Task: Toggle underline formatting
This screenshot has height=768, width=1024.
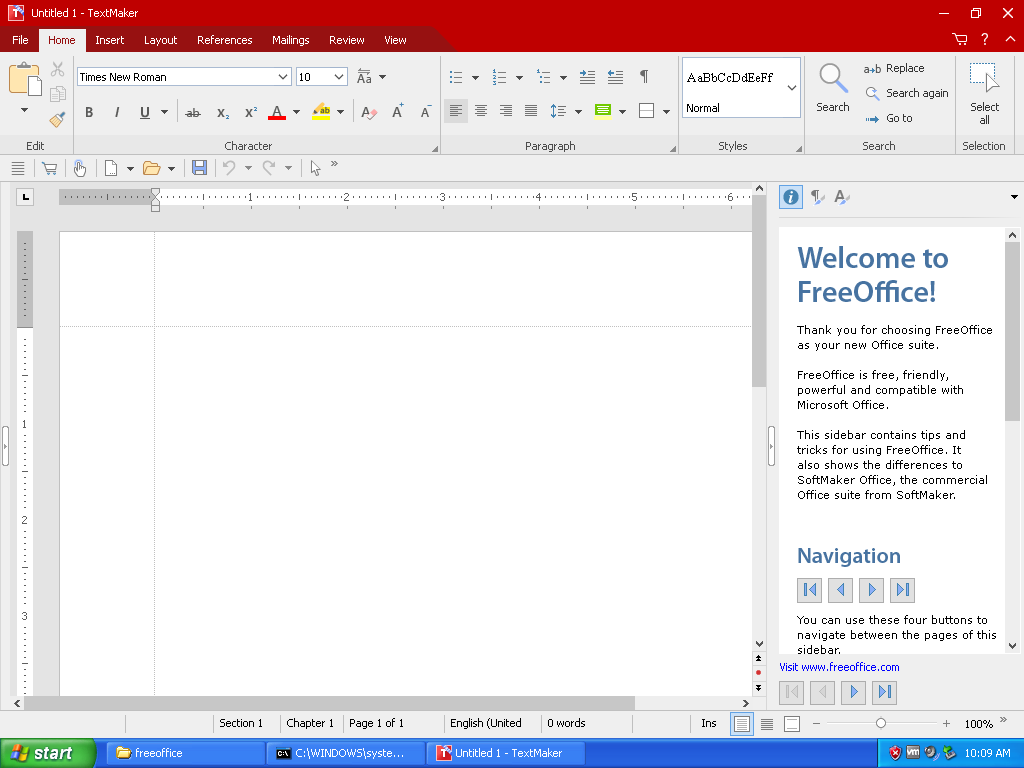Action: pos(145,112)
